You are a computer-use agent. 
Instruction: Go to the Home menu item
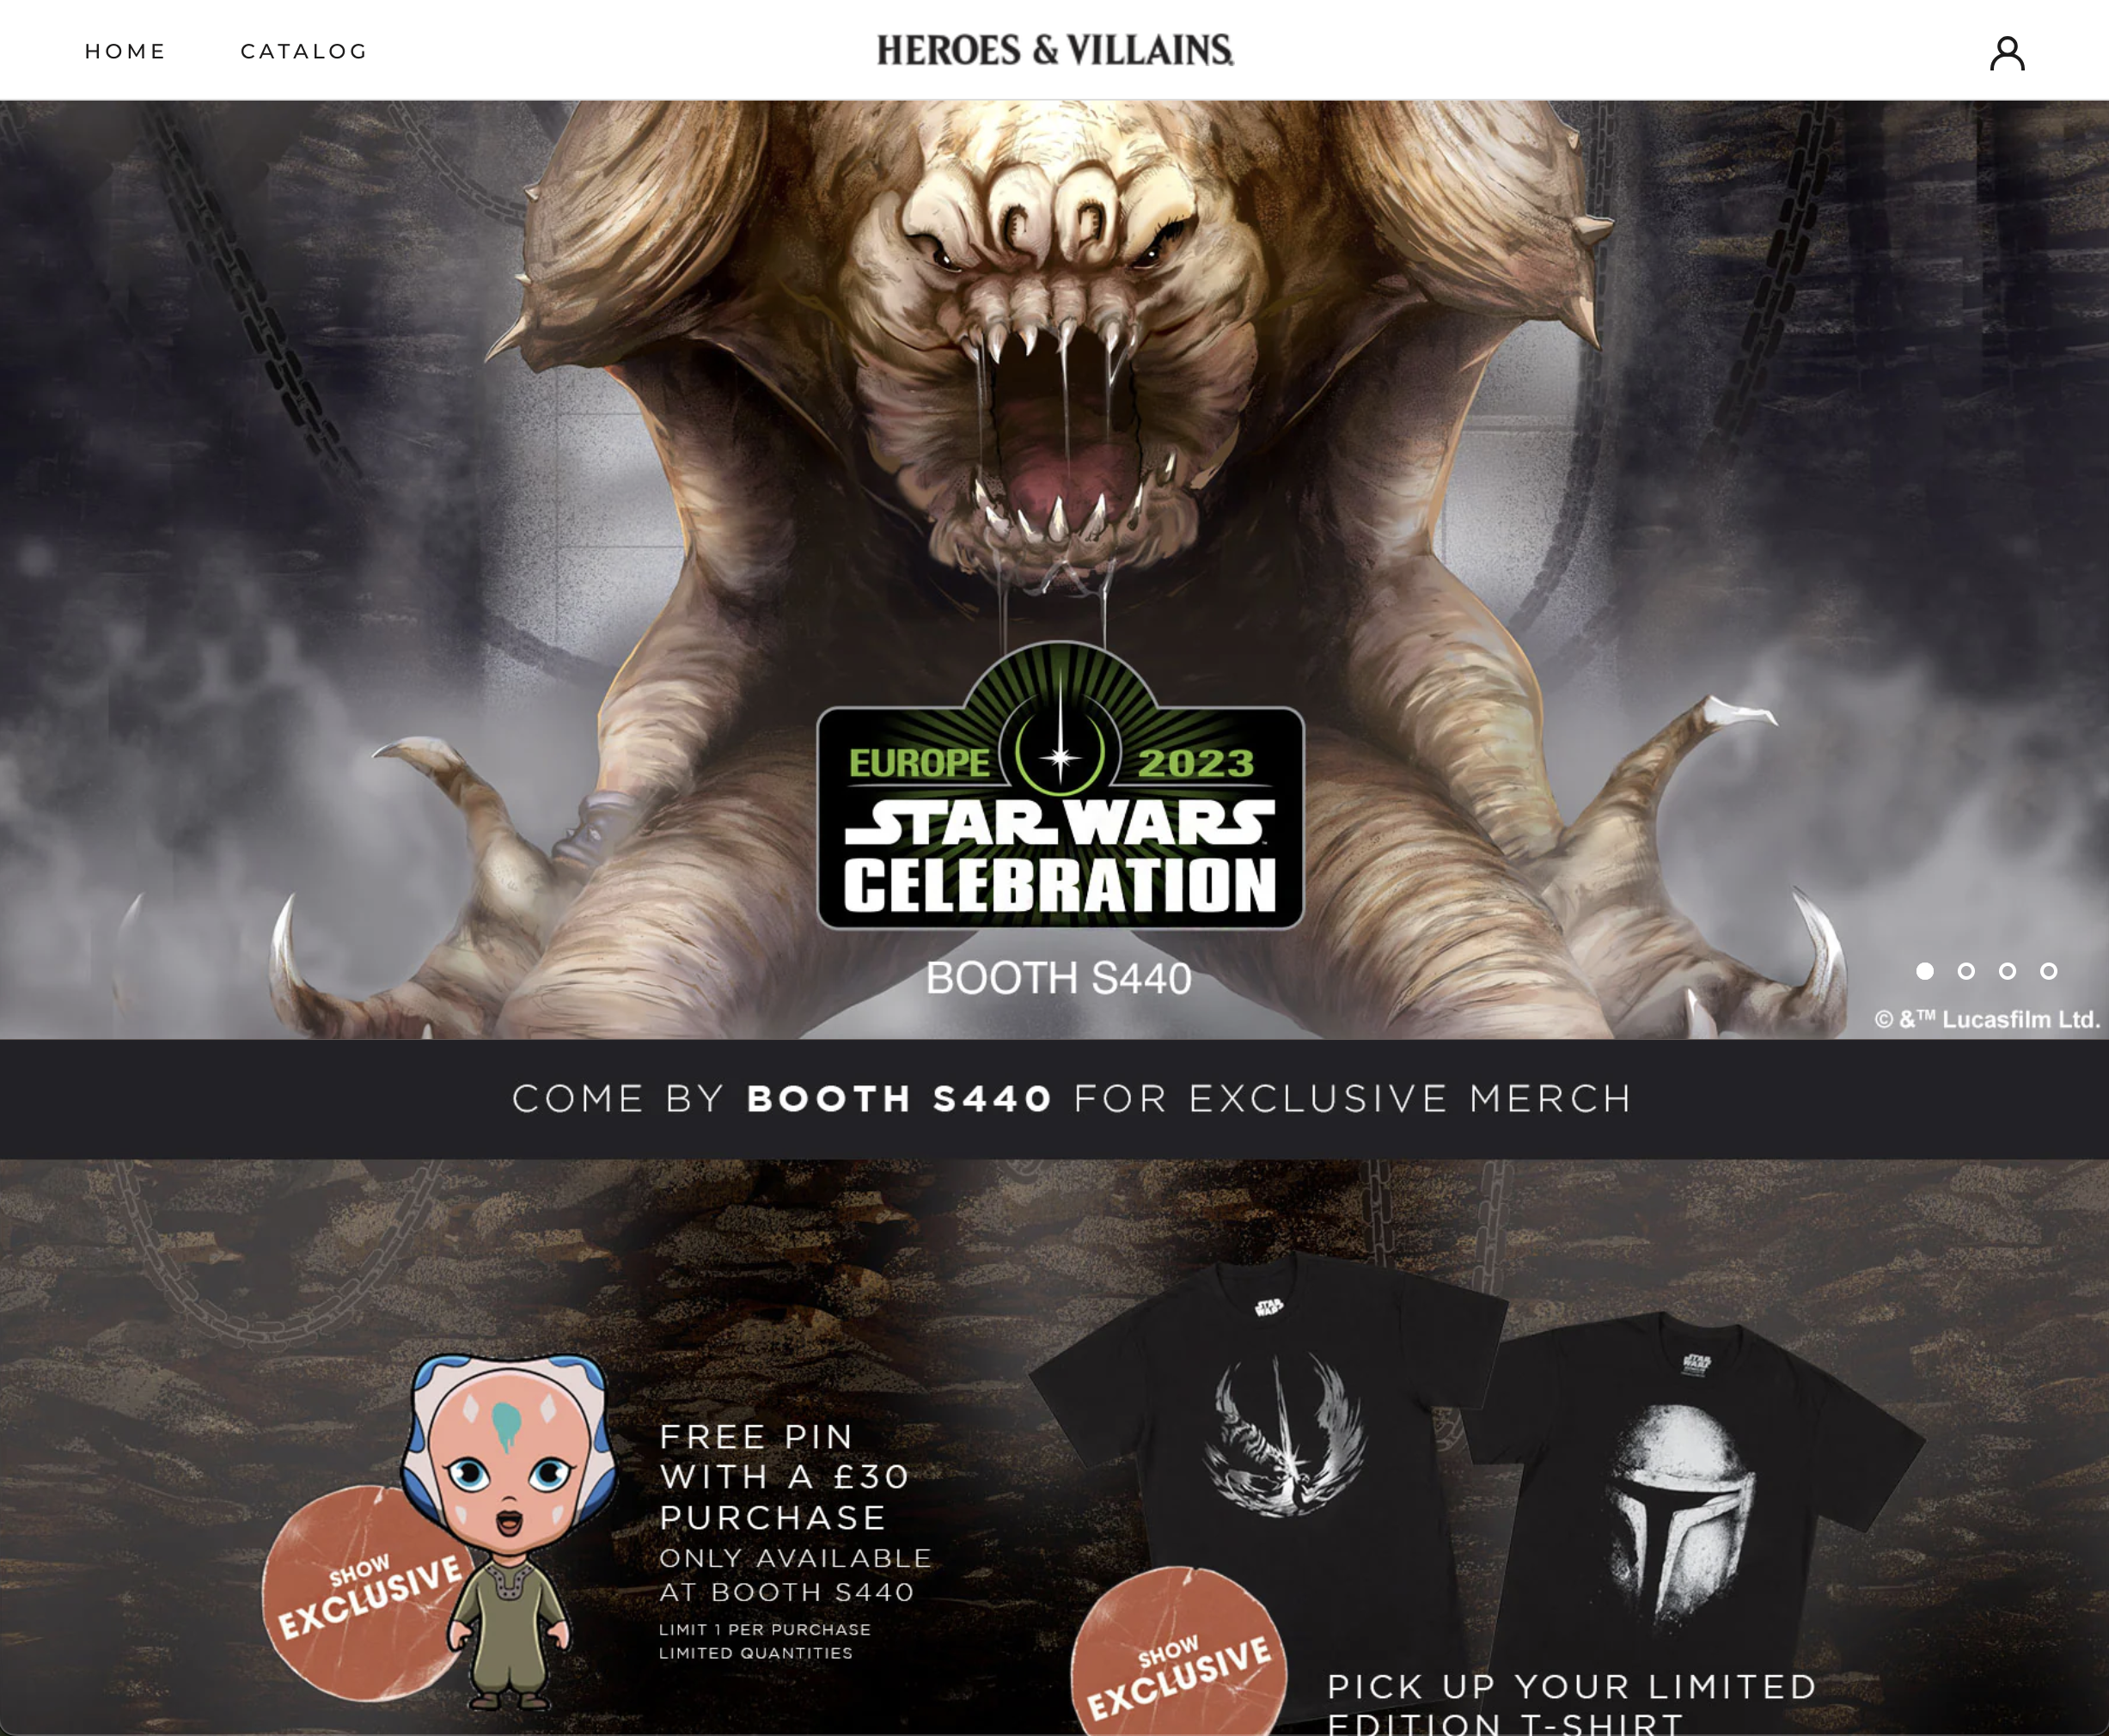click(x=125, y=51)
